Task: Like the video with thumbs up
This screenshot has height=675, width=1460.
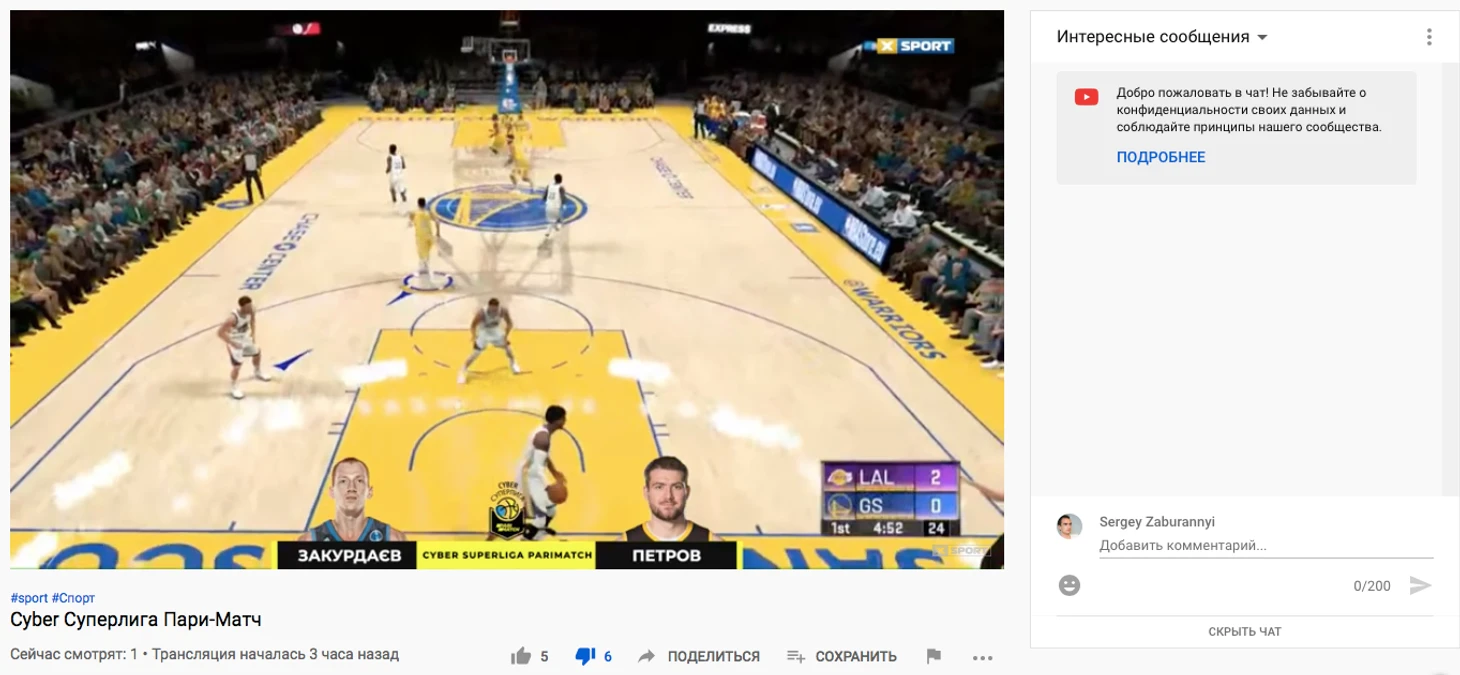Action: pyautogui.click(x=521, y=656)
